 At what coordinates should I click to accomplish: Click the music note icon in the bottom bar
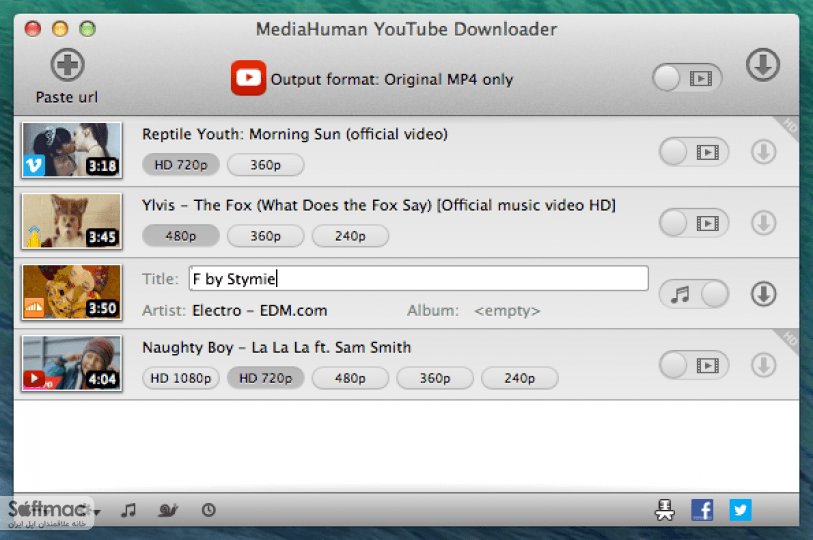coord(128,510)
